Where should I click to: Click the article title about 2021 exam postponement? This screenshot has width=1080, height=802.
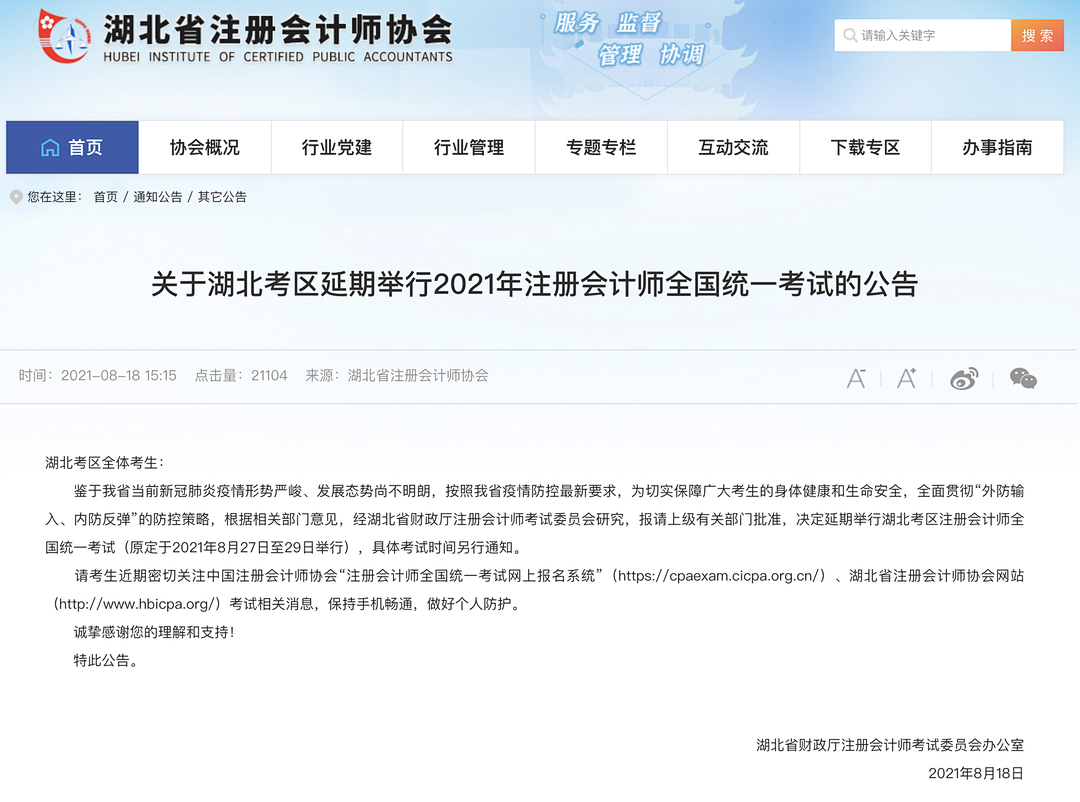[534, 284]
